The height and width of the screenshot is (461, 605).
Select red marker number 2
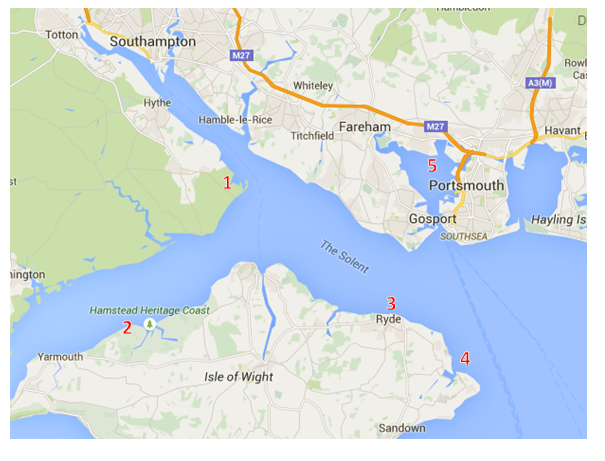[127, 328]
